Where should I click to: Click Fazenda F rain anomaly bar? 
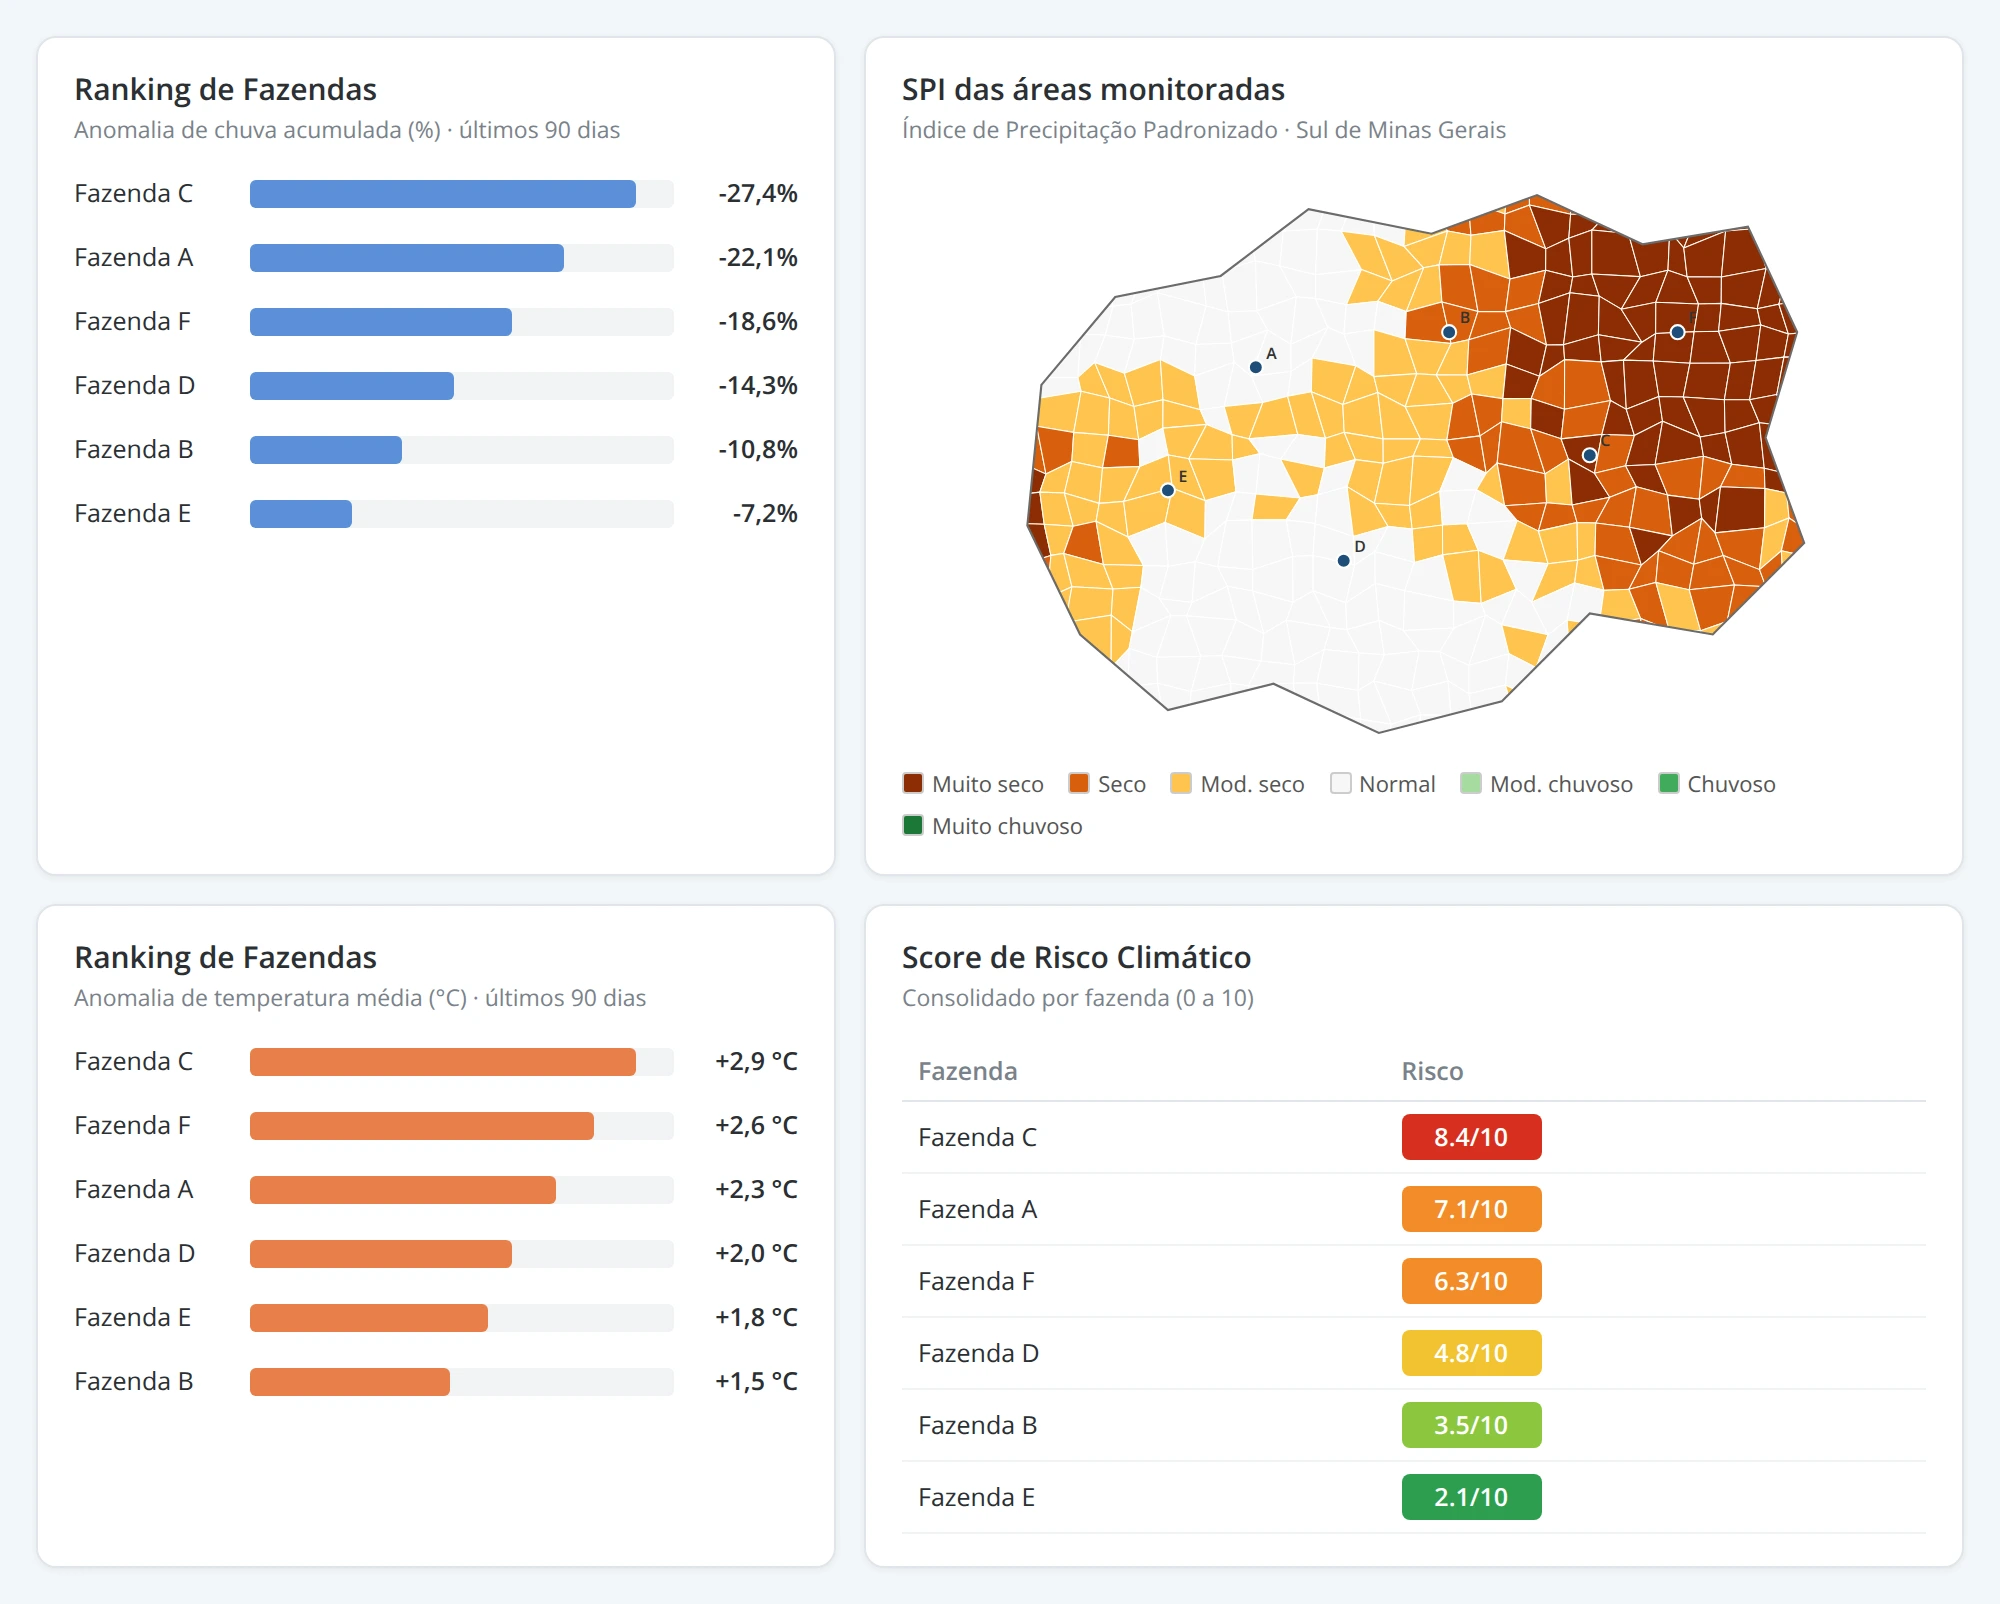(381, 322)
